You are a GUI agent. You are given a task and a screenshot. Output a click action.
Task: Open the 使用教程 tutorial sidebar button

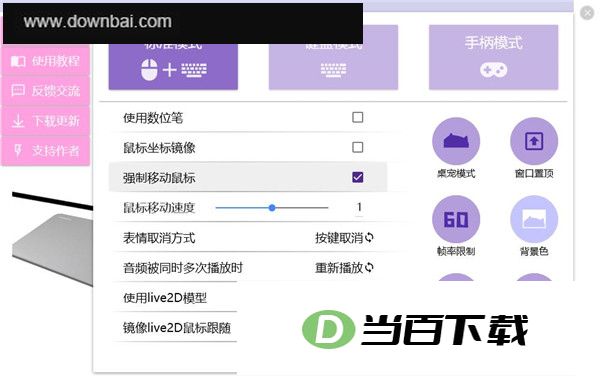pyautogui.click(x=46, y=60)
